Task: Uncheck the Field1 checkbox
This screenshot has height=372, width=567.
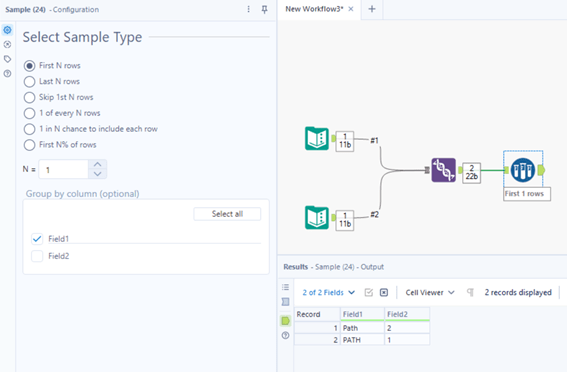Action: 37,239
